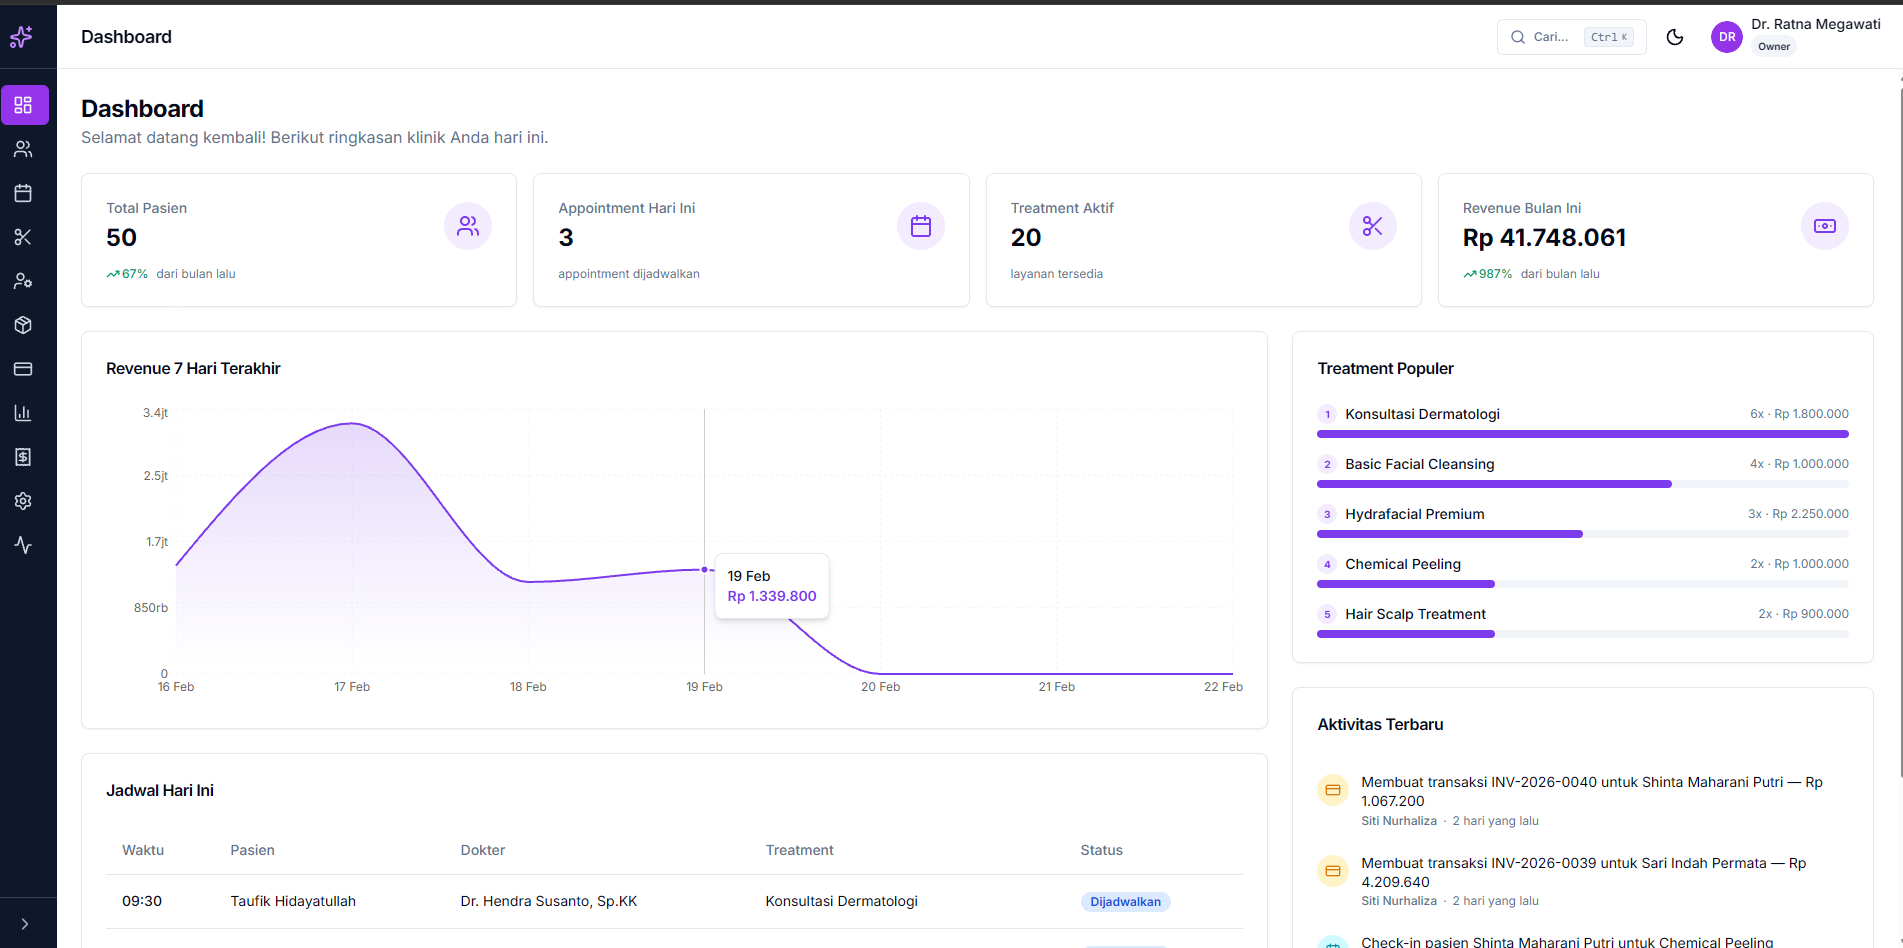Image resolution: width=1903 pixels, height=948 pixels.
Task: Open the Dr. Ratna Megawati profile menu
Action: coord(1796,36)
